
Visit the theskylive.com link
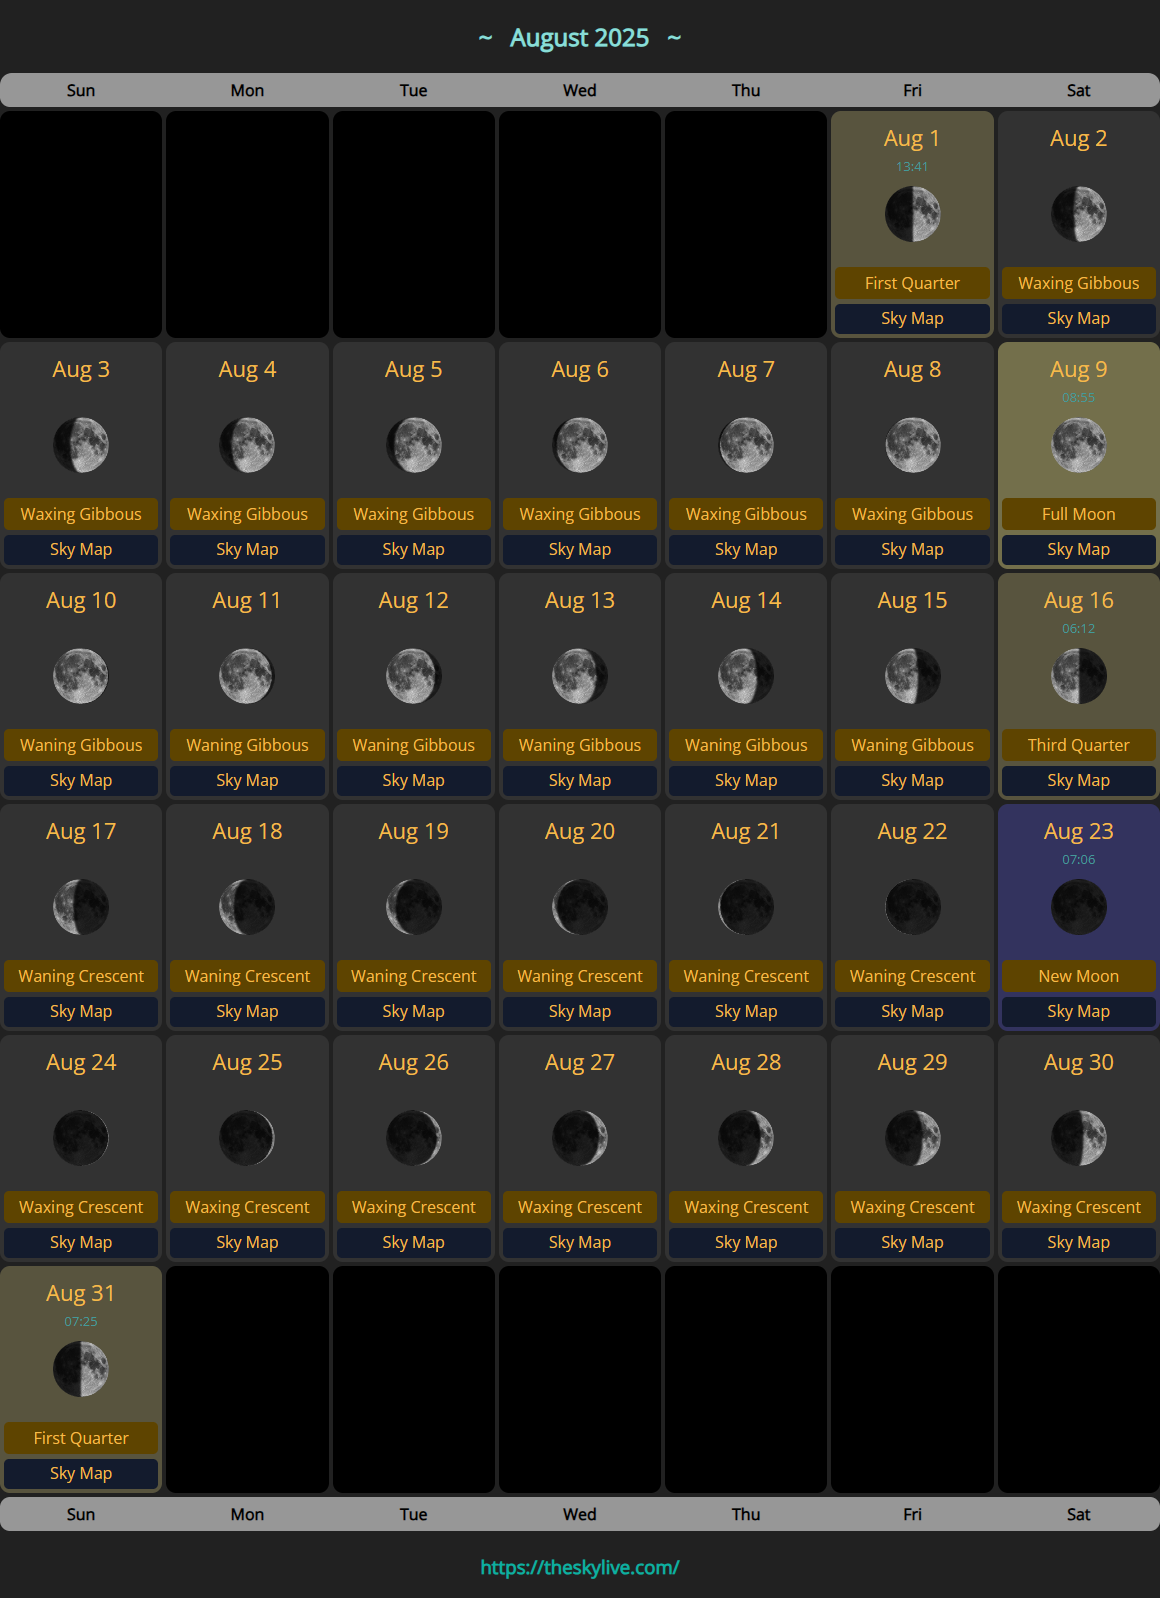[x=579, y=1567]
